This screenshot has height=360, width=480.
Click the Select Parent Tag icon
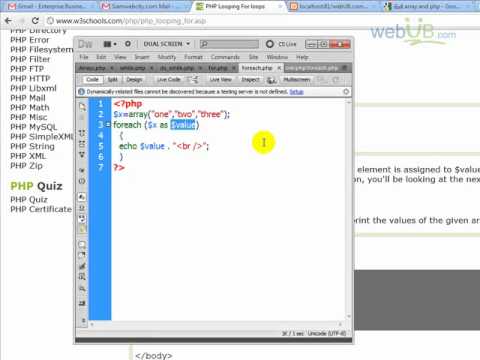[x=82, y=170]
